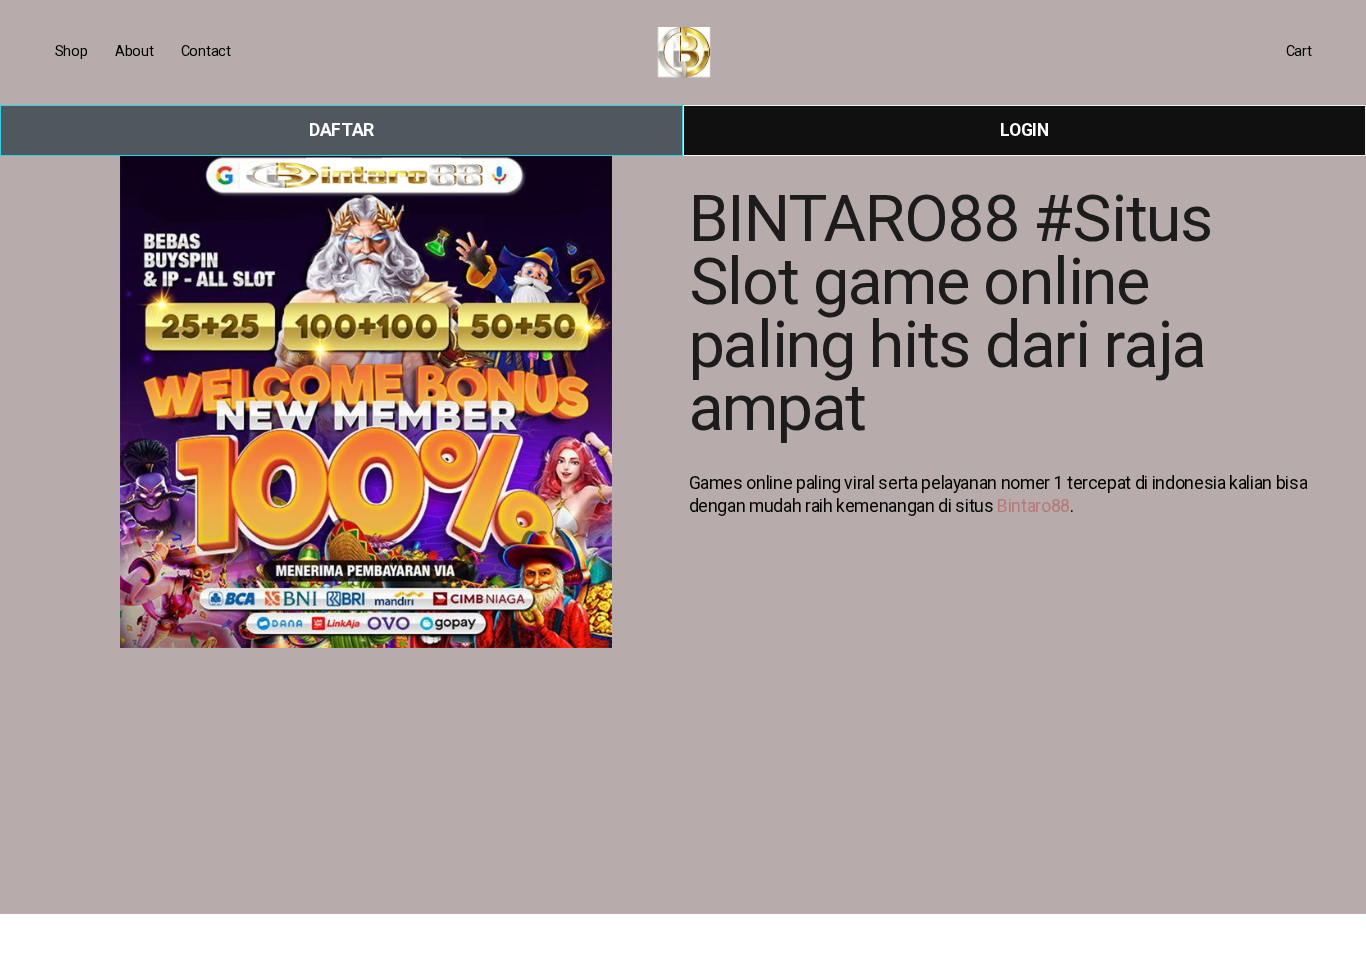Open the Shop menu link
This screenshot has width=1366, height=965.
(71, 51)
